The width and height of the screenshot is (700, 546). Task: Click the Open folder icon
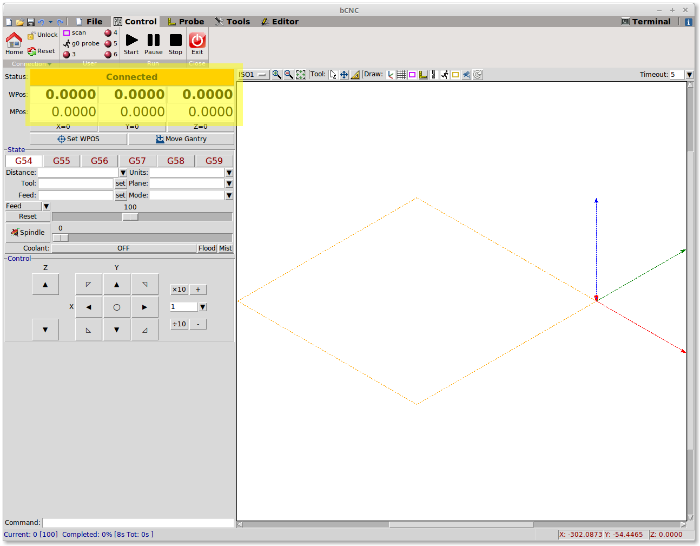19,22
